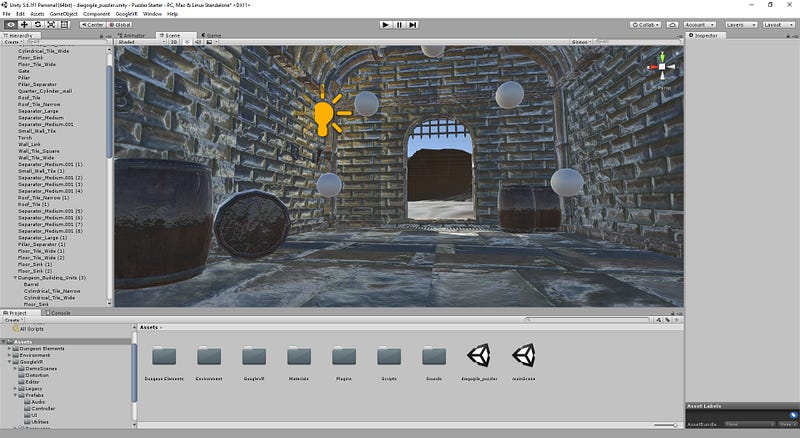Select the Hand tool in toolbar
The image size is (800, 438).
(x=10, y=24)
